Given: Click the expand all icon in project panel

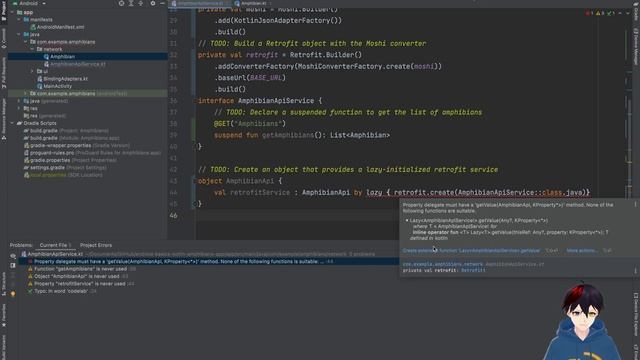Looking at the screenshot, I should coord(131,3).
